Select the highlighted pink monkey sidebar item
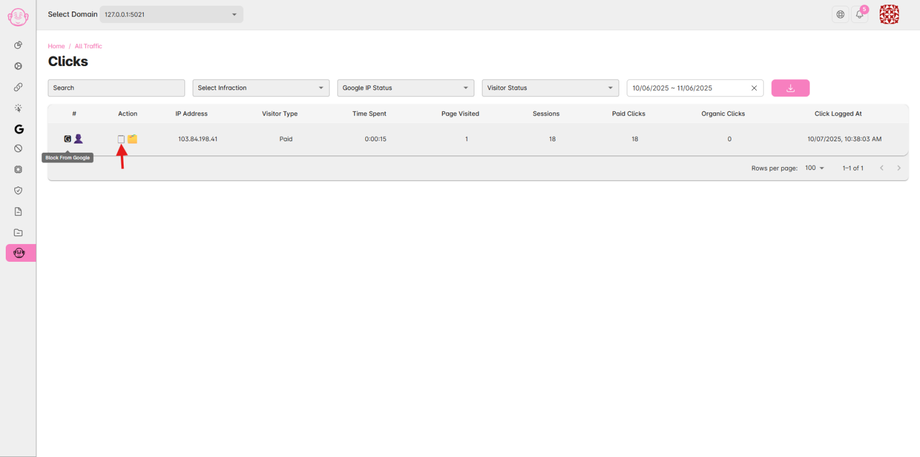The image size is (920, 457). pos(21,253)
